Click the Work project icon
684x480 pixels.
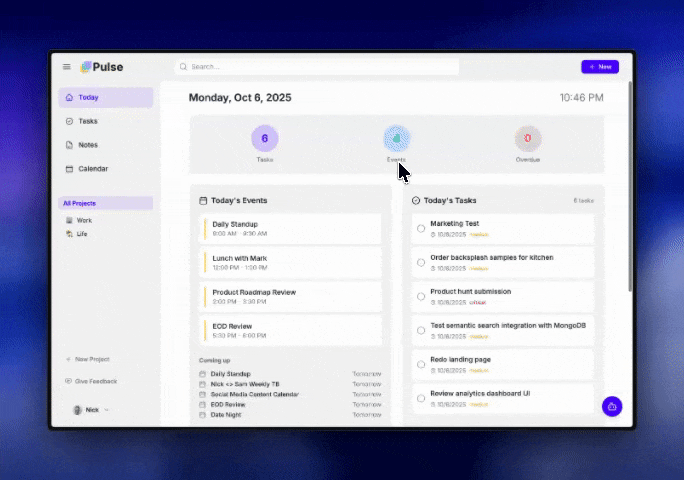coord(69,220)
